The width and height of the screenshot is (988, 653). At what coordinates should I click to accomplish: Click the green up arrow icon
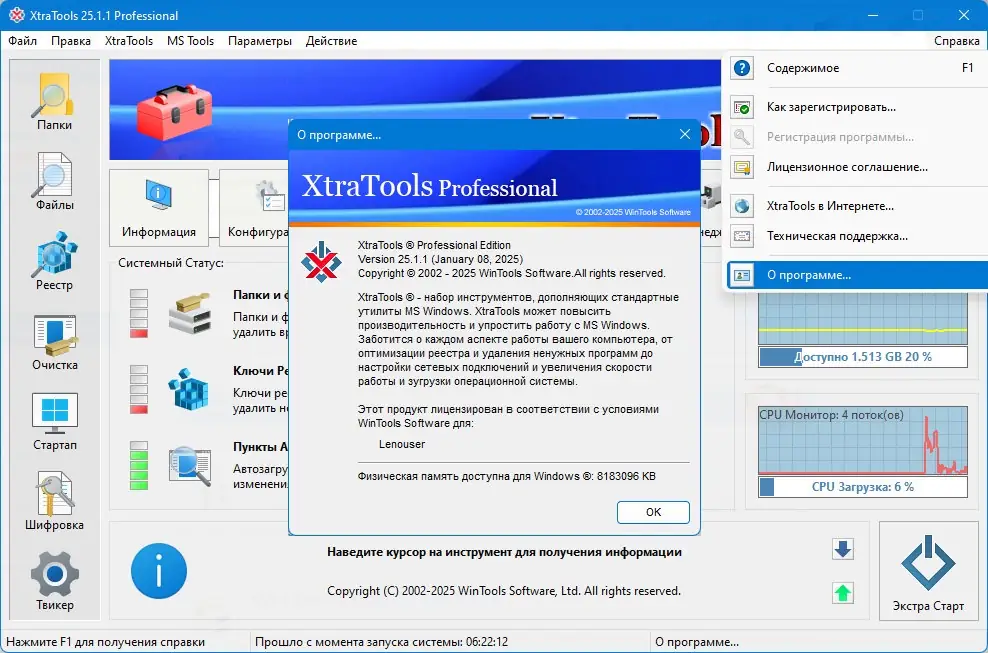842,592
